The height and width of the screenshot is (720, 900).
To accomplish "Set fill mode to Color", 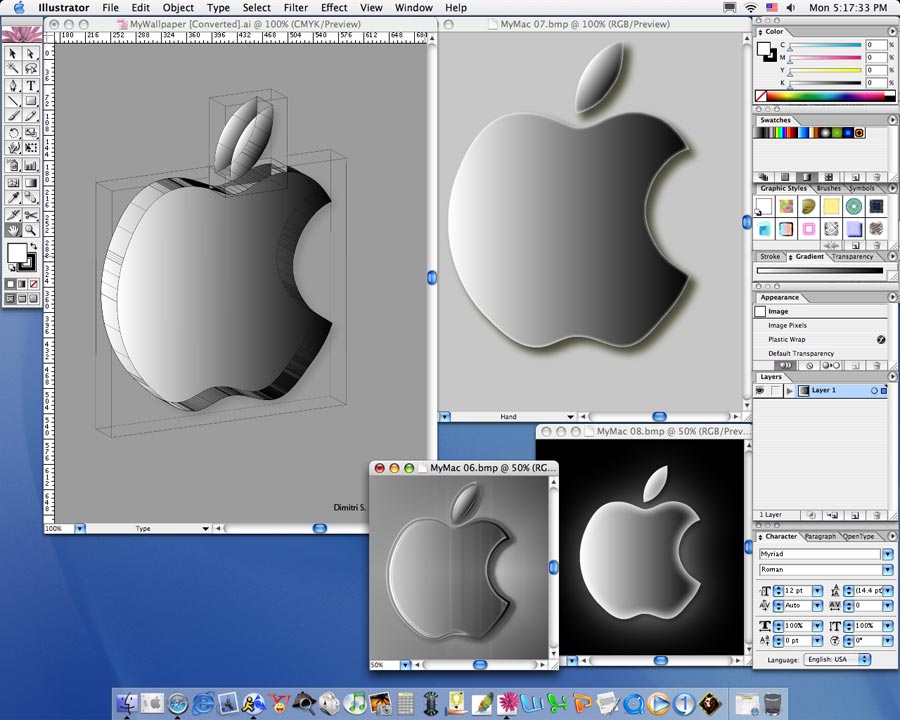I will 10,284.
